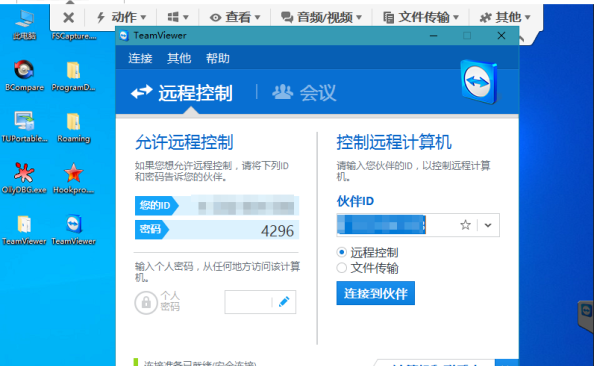Screen dimensions: 594x366
Task: Click the TeamViewer title bar app icon
Action: pos(124,36)
